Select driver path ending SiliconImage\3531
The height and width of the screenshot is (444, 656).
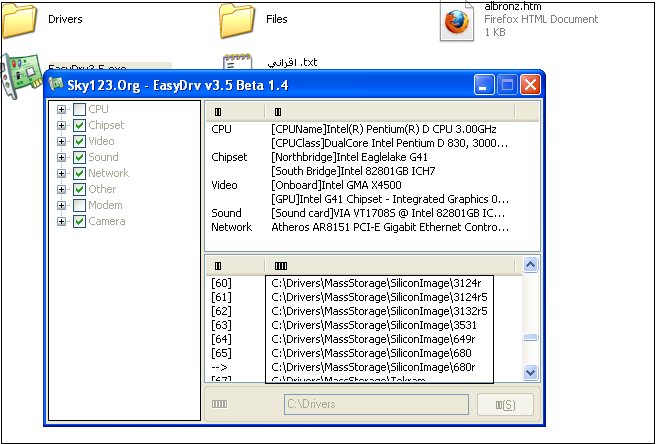point(374,325)
